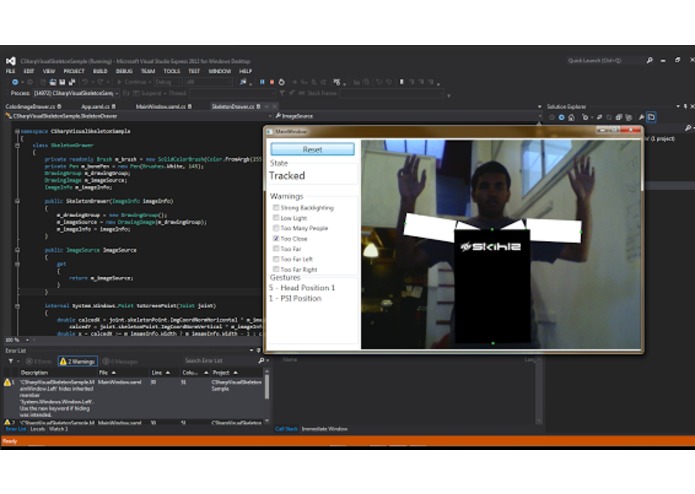695x494 pixels.
Task: Open the WINDOW menu
Action: pos(219,71)
